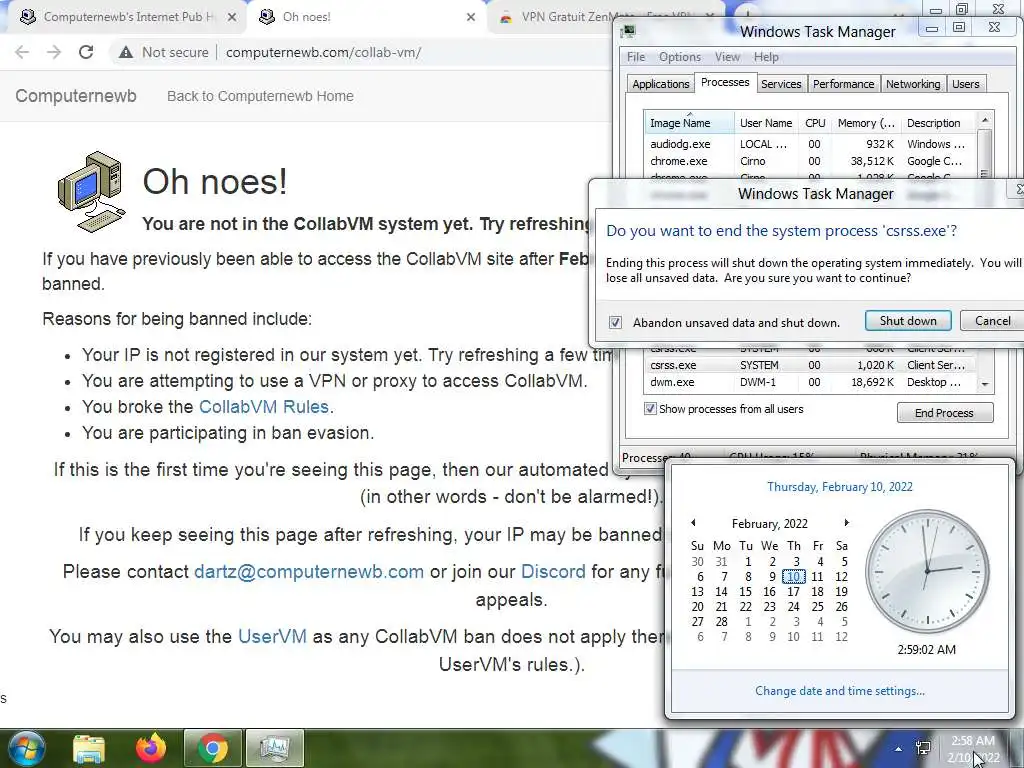This screenshot has width=1024, height=768.
Task: Select audiodg.exe process row
Action: click(x=810, y=144)
